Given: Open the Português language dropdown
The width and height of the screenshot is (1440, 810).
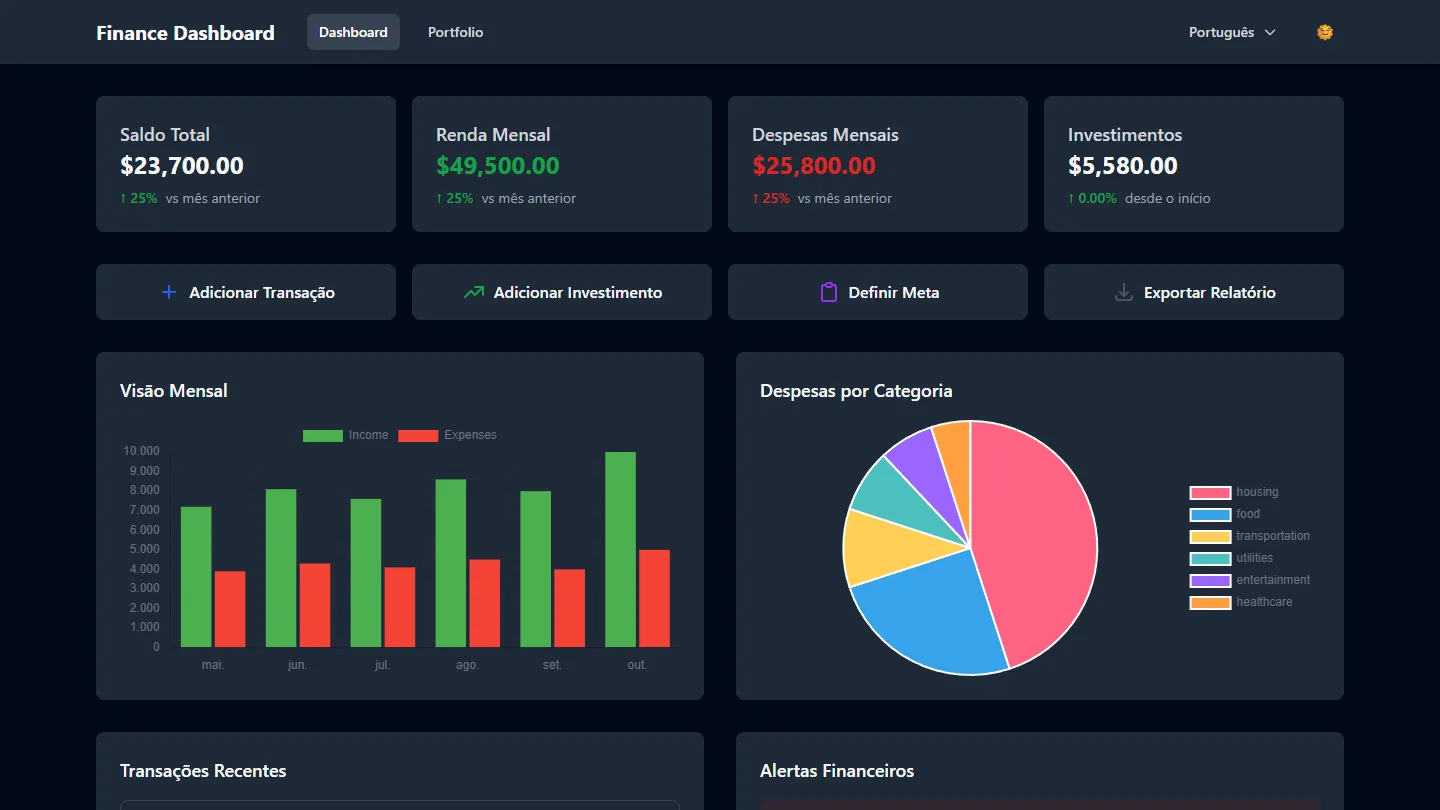Looking at the screenshot, I should (x=1232, y=32).
